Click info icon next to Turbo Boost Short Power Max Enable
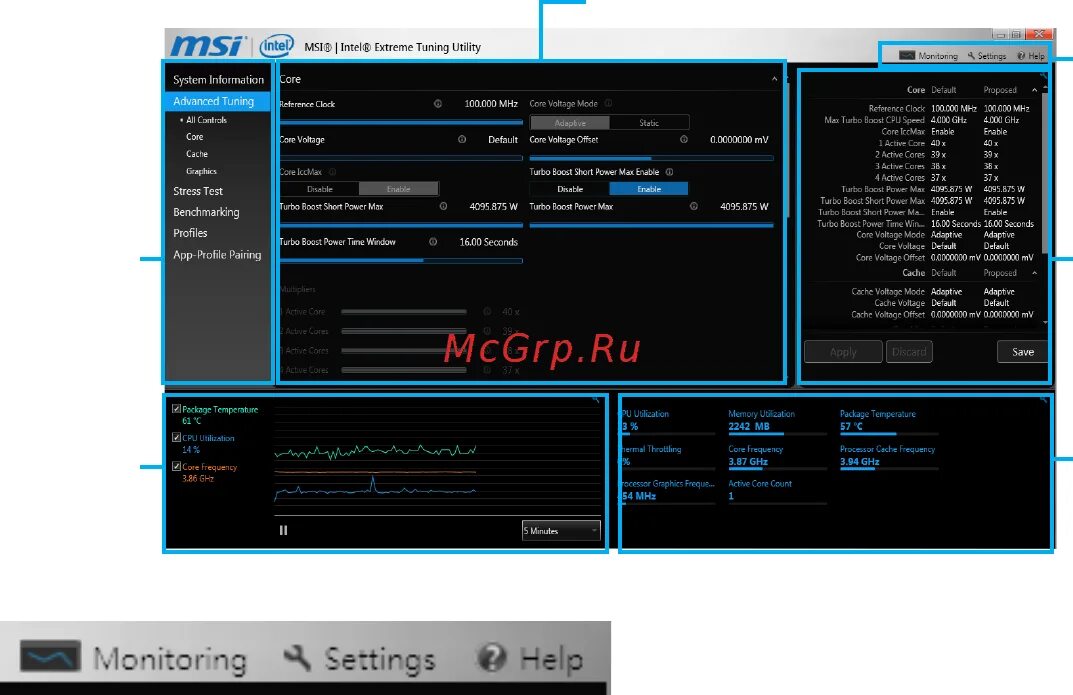This screenshot has height=695, width=1073. click(x=669, y=172)
